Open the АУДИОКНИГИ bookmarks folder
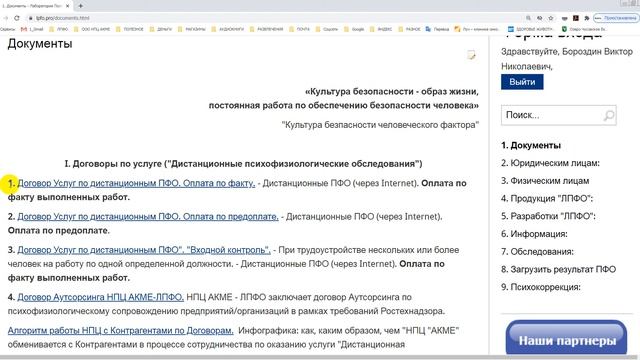The image size is (640, 360). click(x=227, y=29)
